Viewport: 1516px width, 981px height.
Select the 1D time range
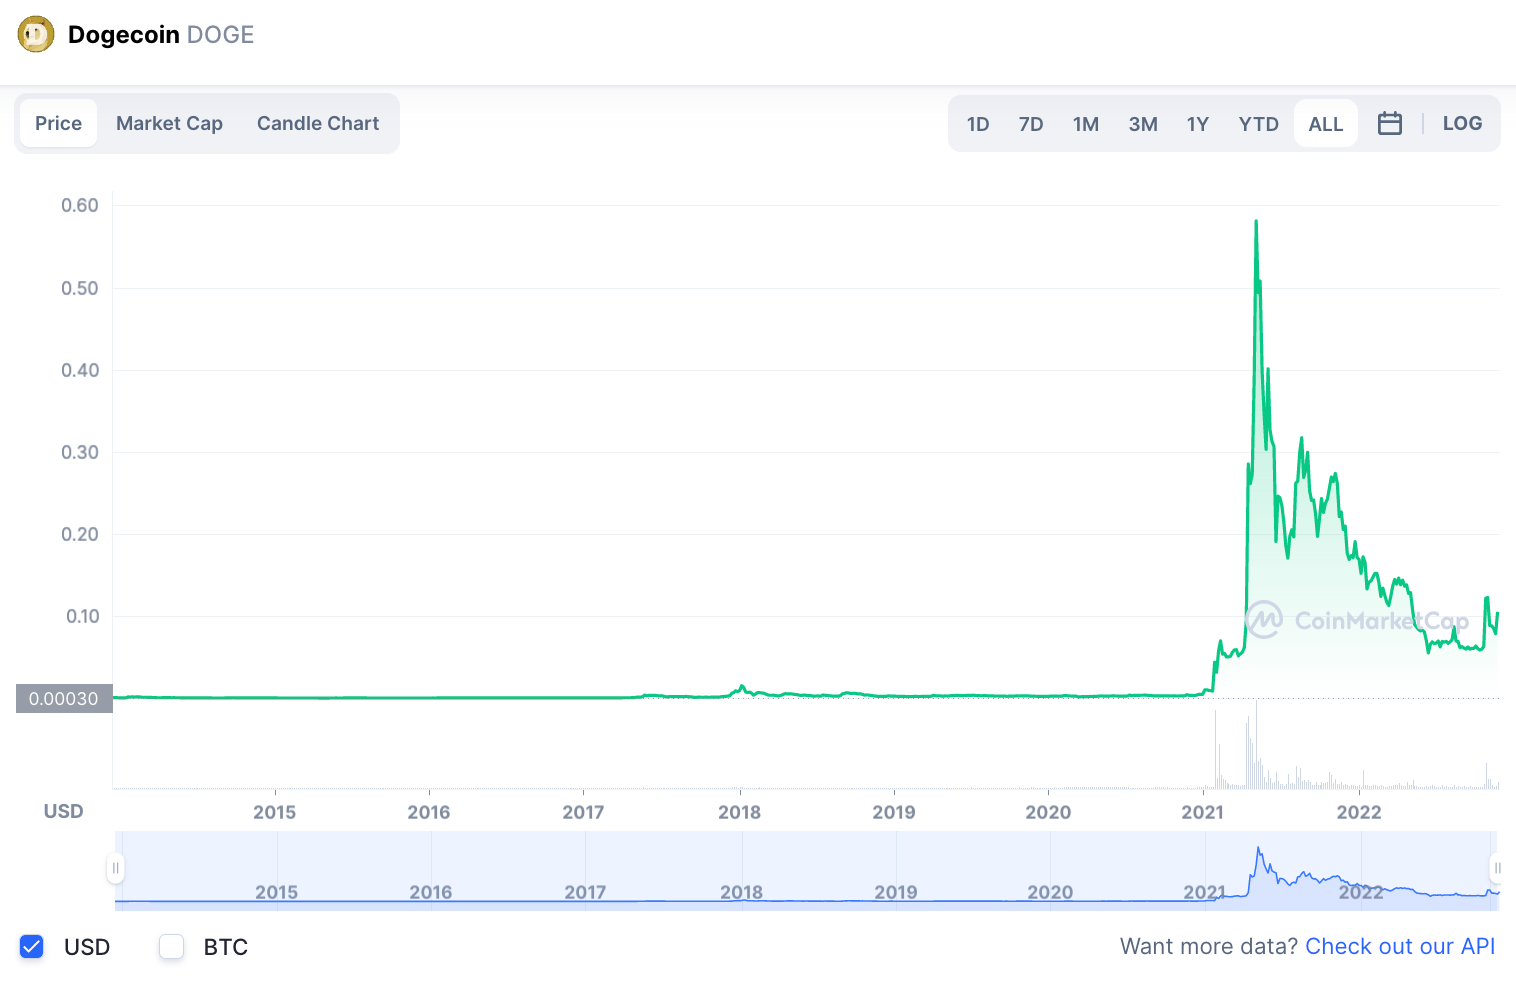point(978,124)
